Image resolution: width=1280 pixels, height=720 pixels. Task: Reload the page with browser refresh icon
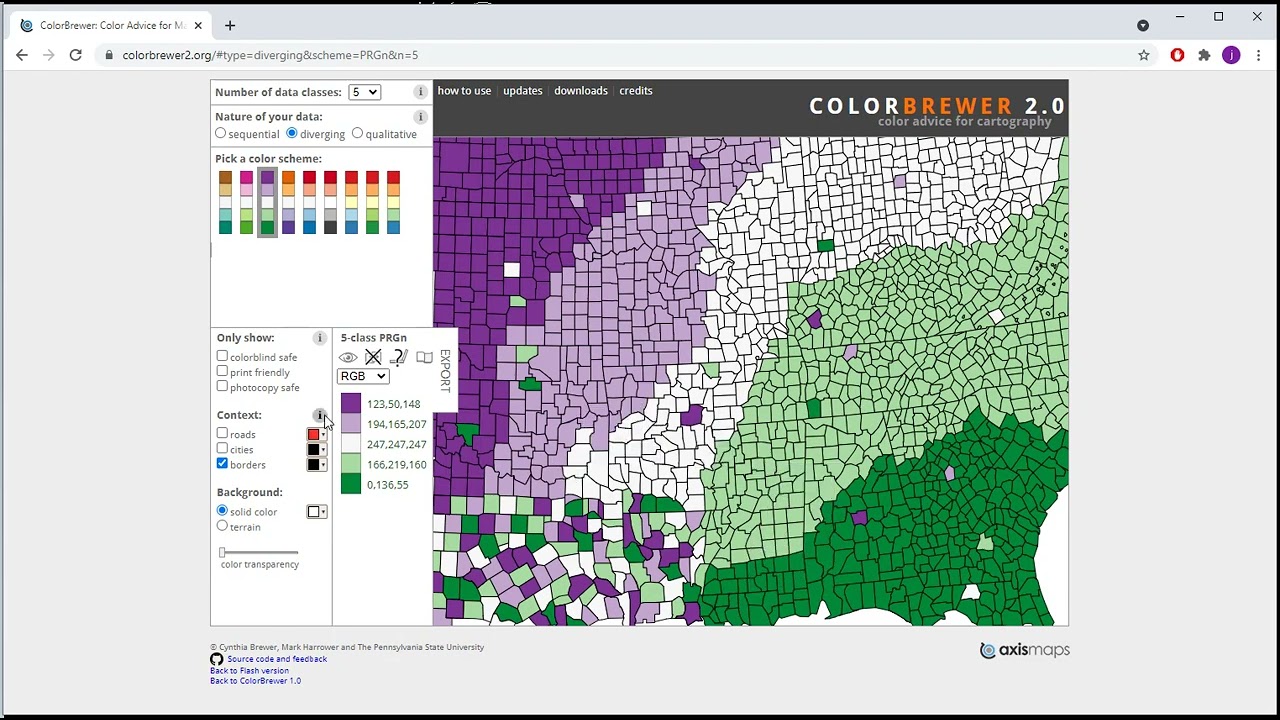tap(75, 55)
